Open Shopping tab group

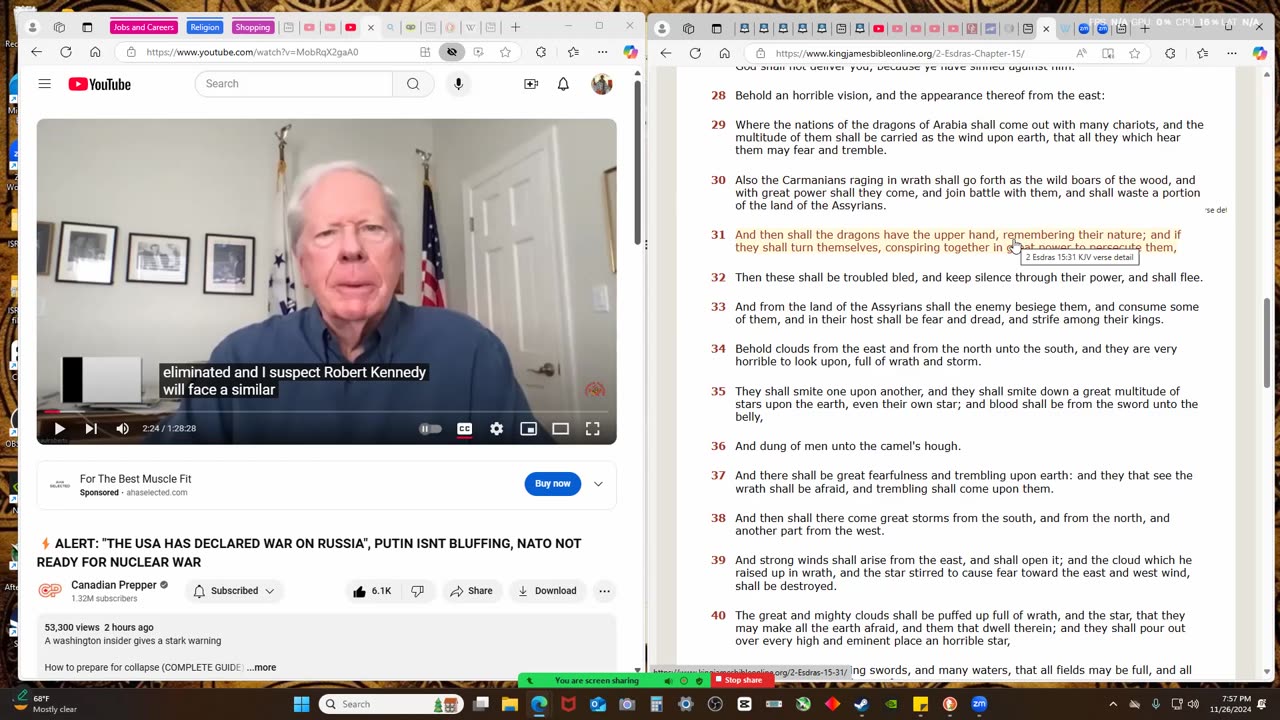253,27
